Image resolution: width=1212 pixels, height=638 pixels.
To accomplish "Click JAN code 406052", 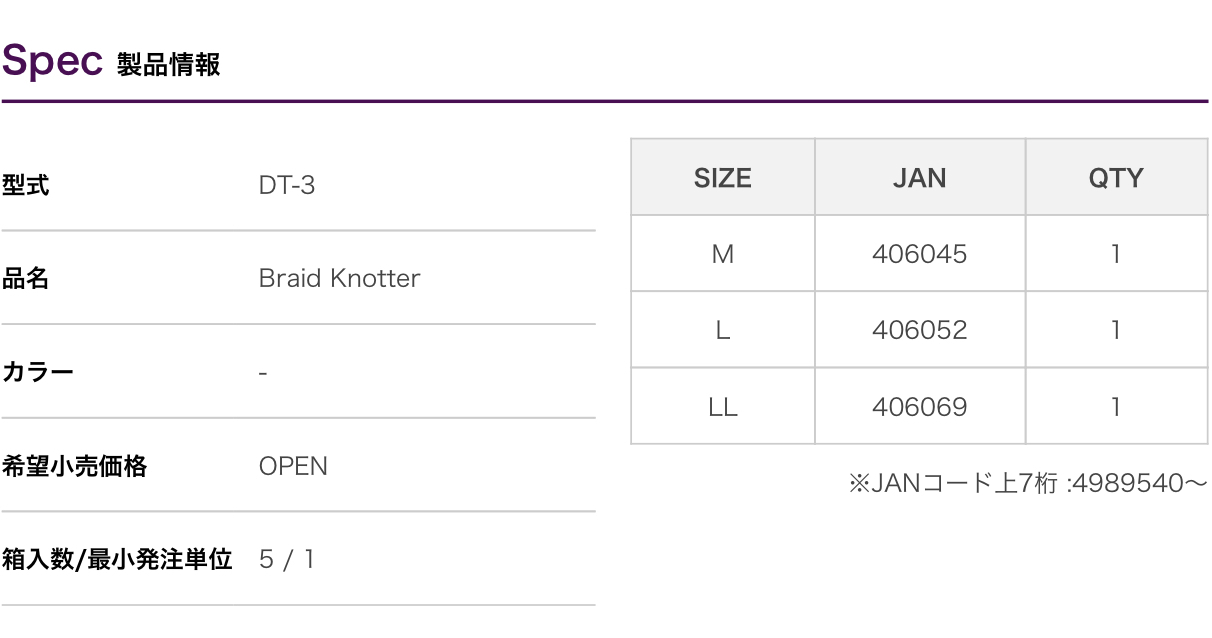I will click(x=919, y=330).
